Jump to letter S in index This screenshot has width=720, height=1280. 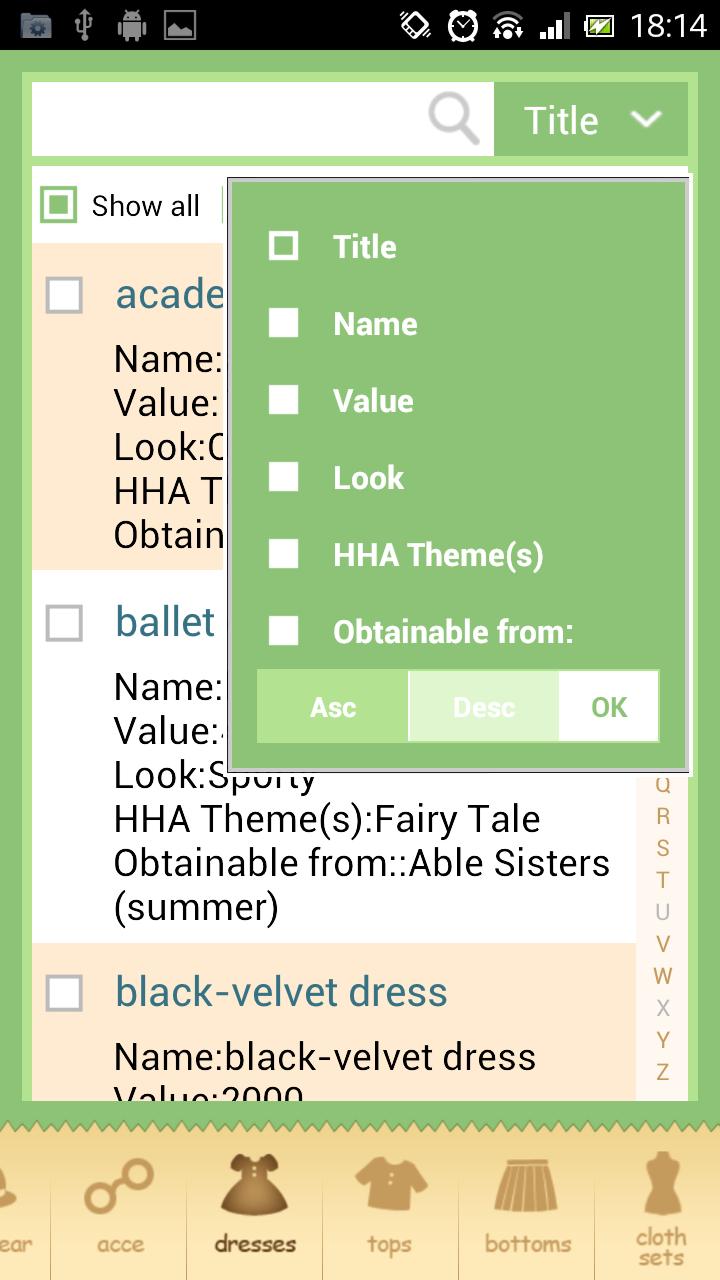coord(662,848)
